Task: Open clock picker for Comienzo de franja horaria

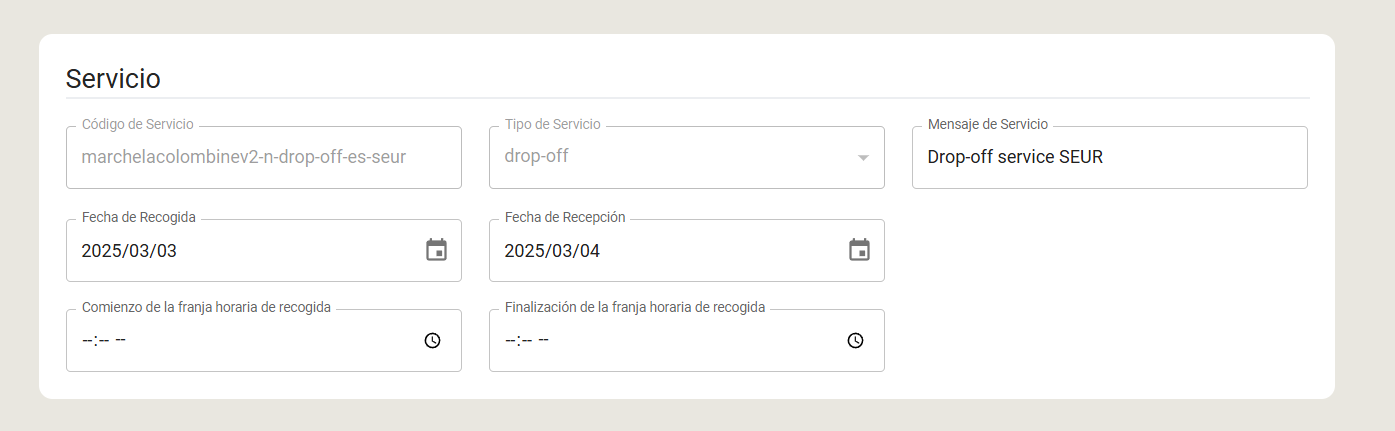Action: (433, 340)
